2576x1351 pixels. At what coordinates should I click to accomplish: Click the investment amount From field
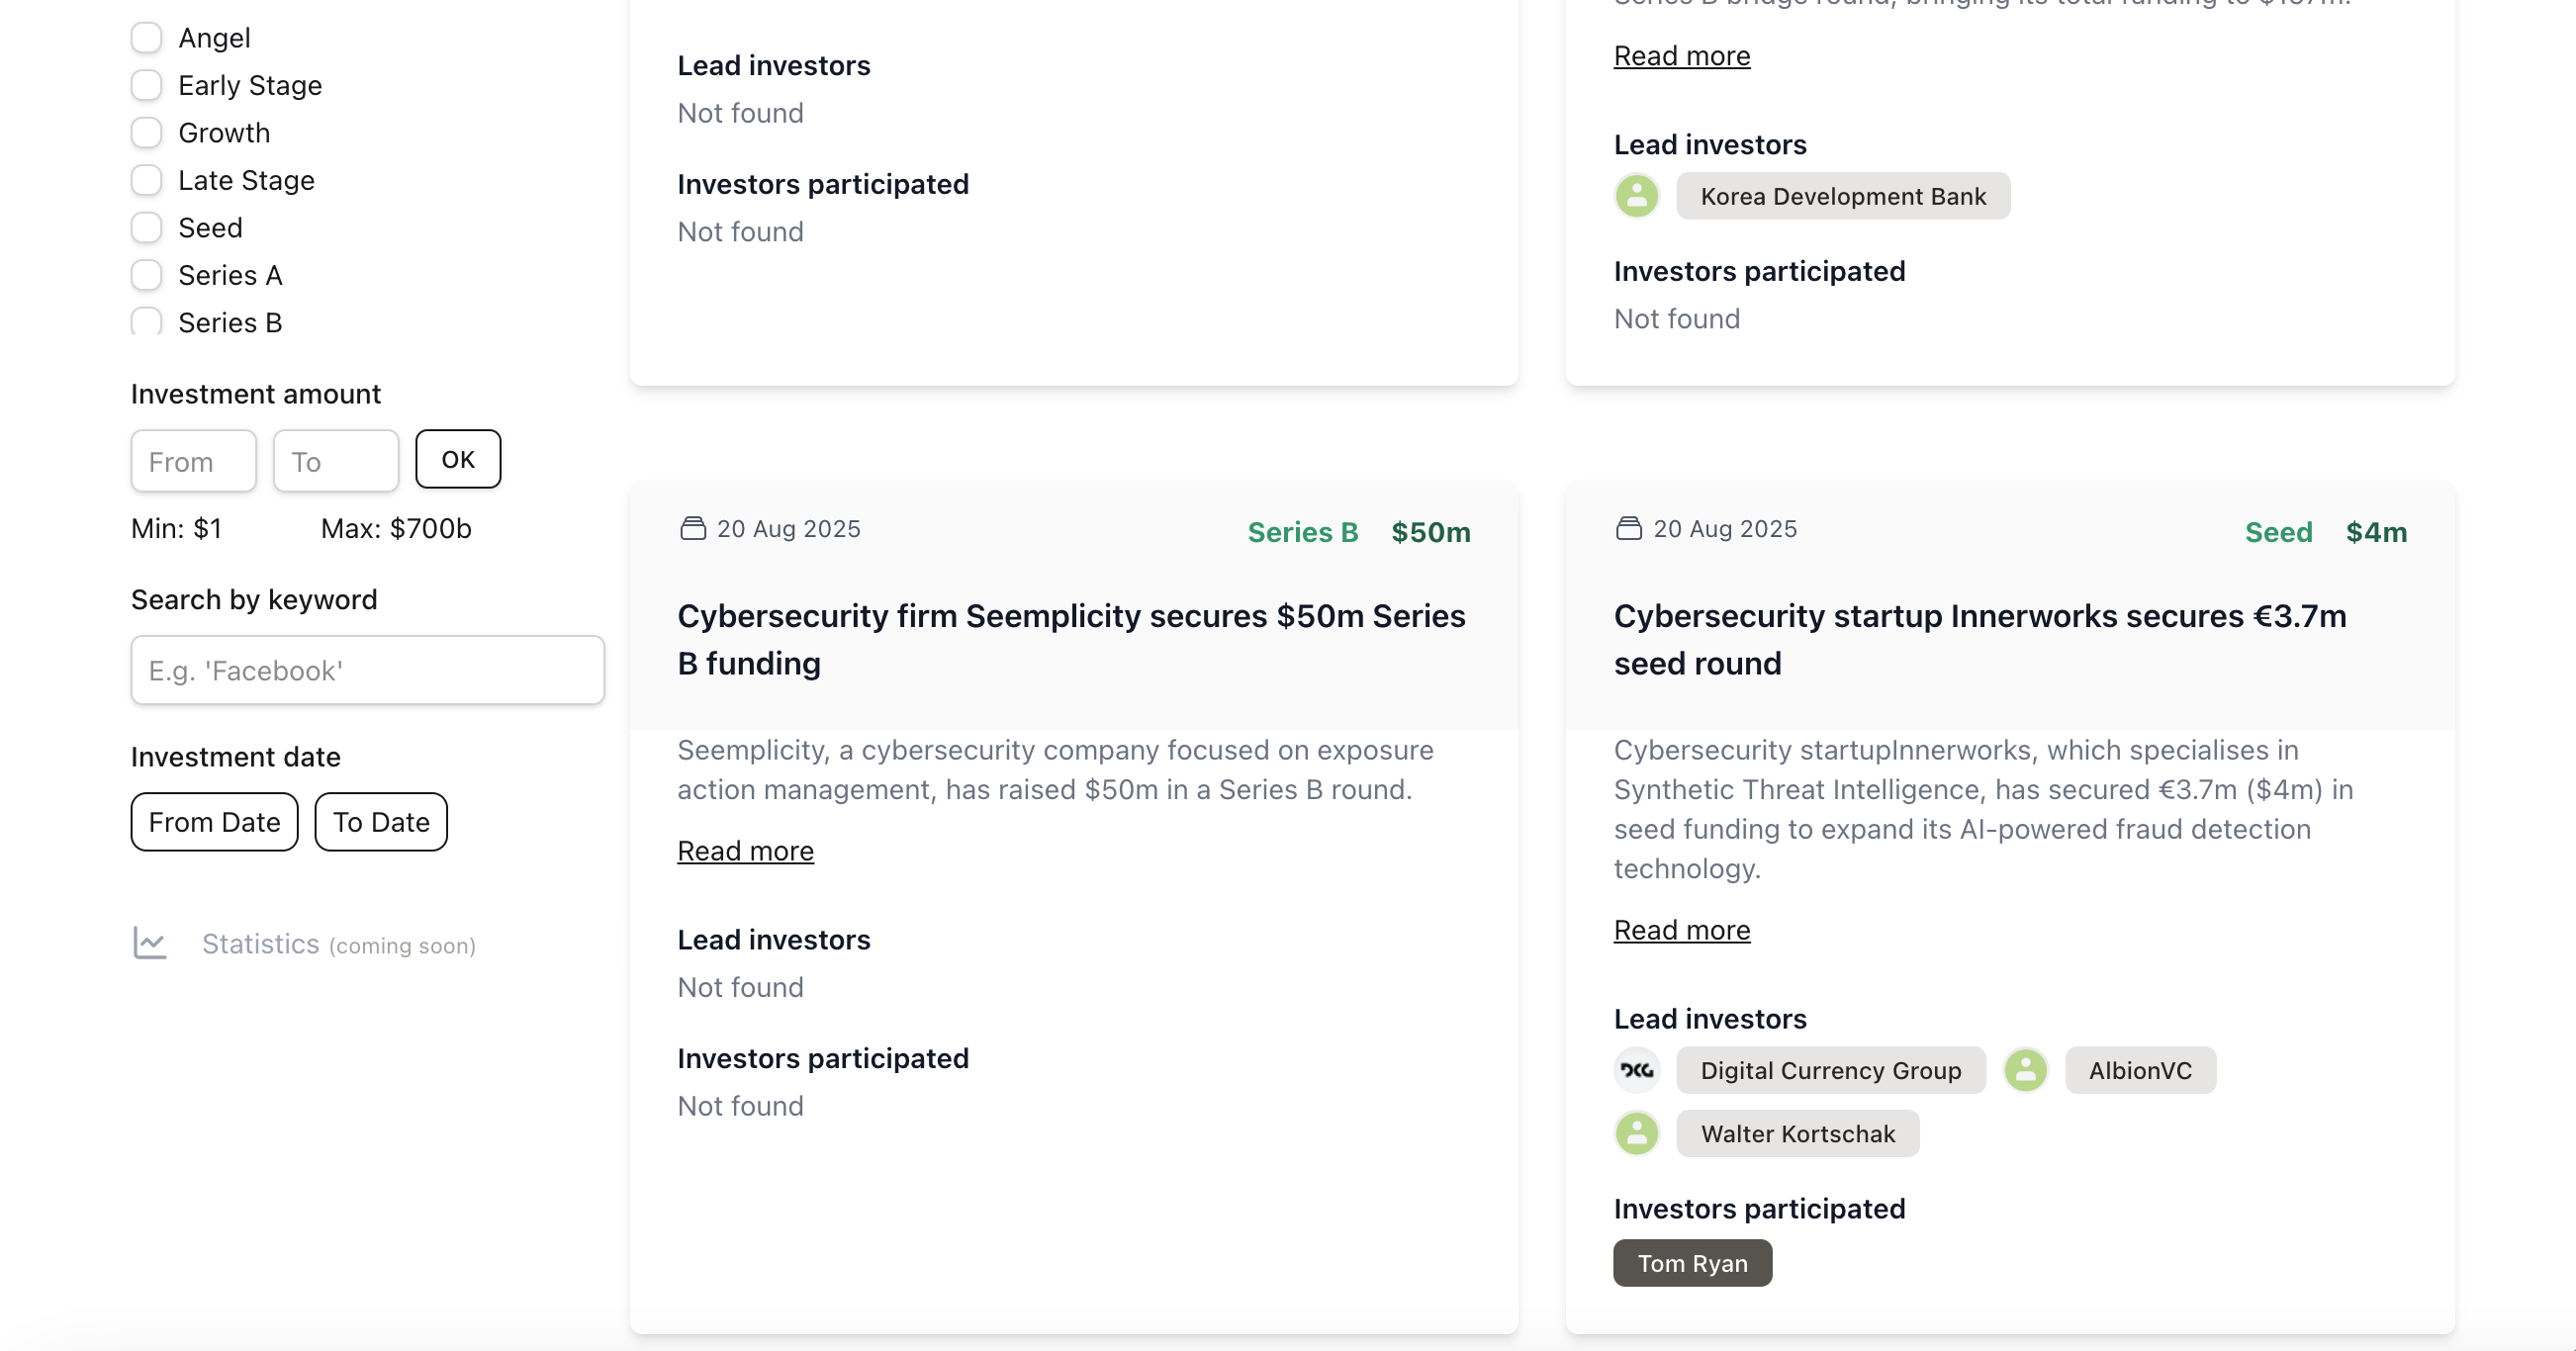point(193,461)
